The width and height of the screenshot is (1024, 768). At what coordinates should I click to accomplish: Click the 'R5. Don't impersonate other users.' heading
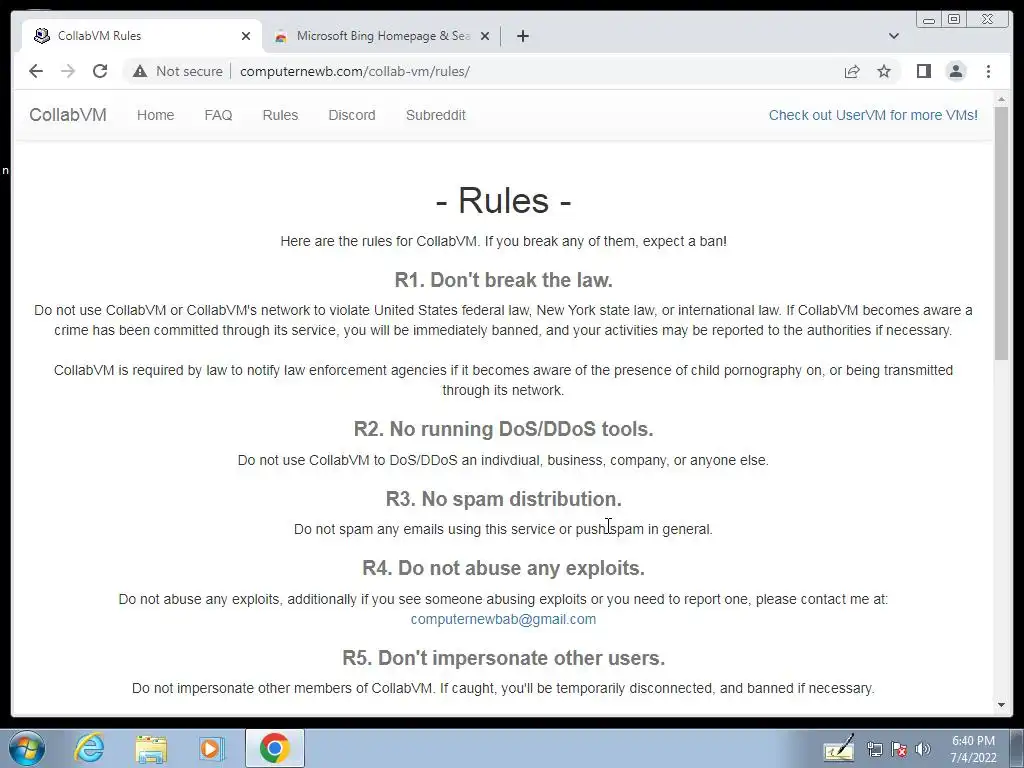[504, 658]
